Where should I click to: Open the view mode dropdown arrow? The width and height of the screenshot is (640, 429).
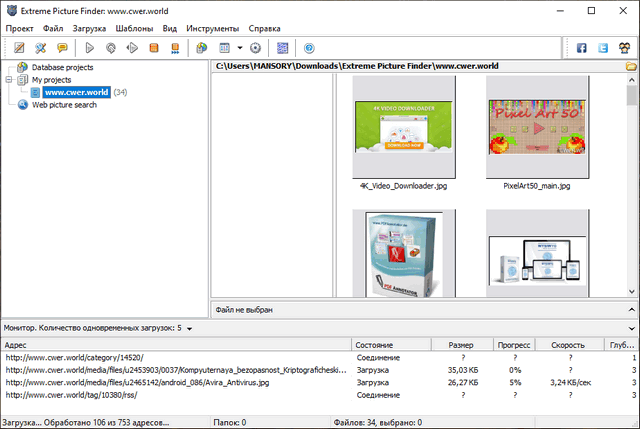240,47
